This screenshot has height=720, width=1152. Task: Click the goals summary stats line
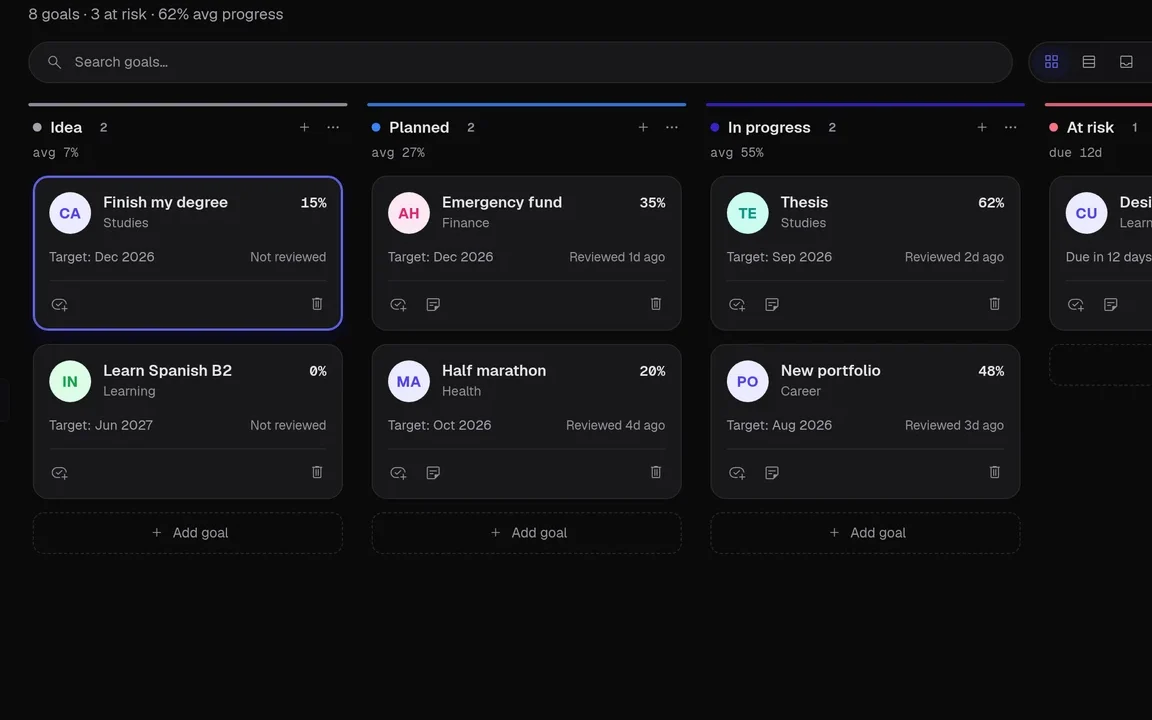[156, 14]
